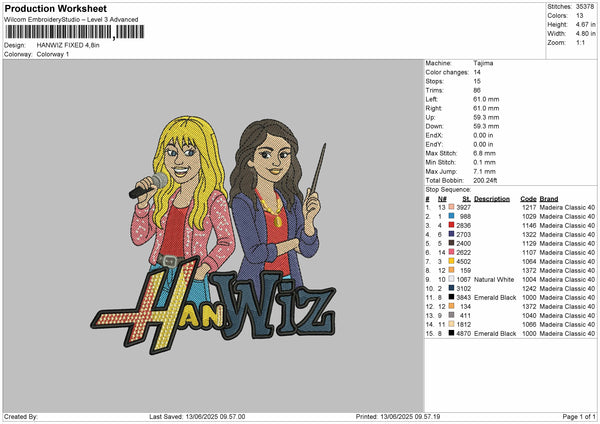Select the black swatch next to 4870
This screenshot has height=424, width=600.
pos(451,333)
